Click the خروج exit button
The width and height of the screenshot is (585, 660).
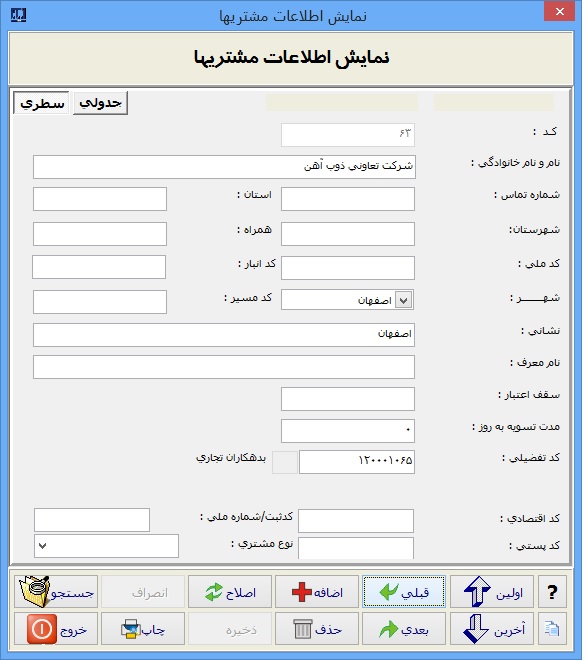[56, 628]
